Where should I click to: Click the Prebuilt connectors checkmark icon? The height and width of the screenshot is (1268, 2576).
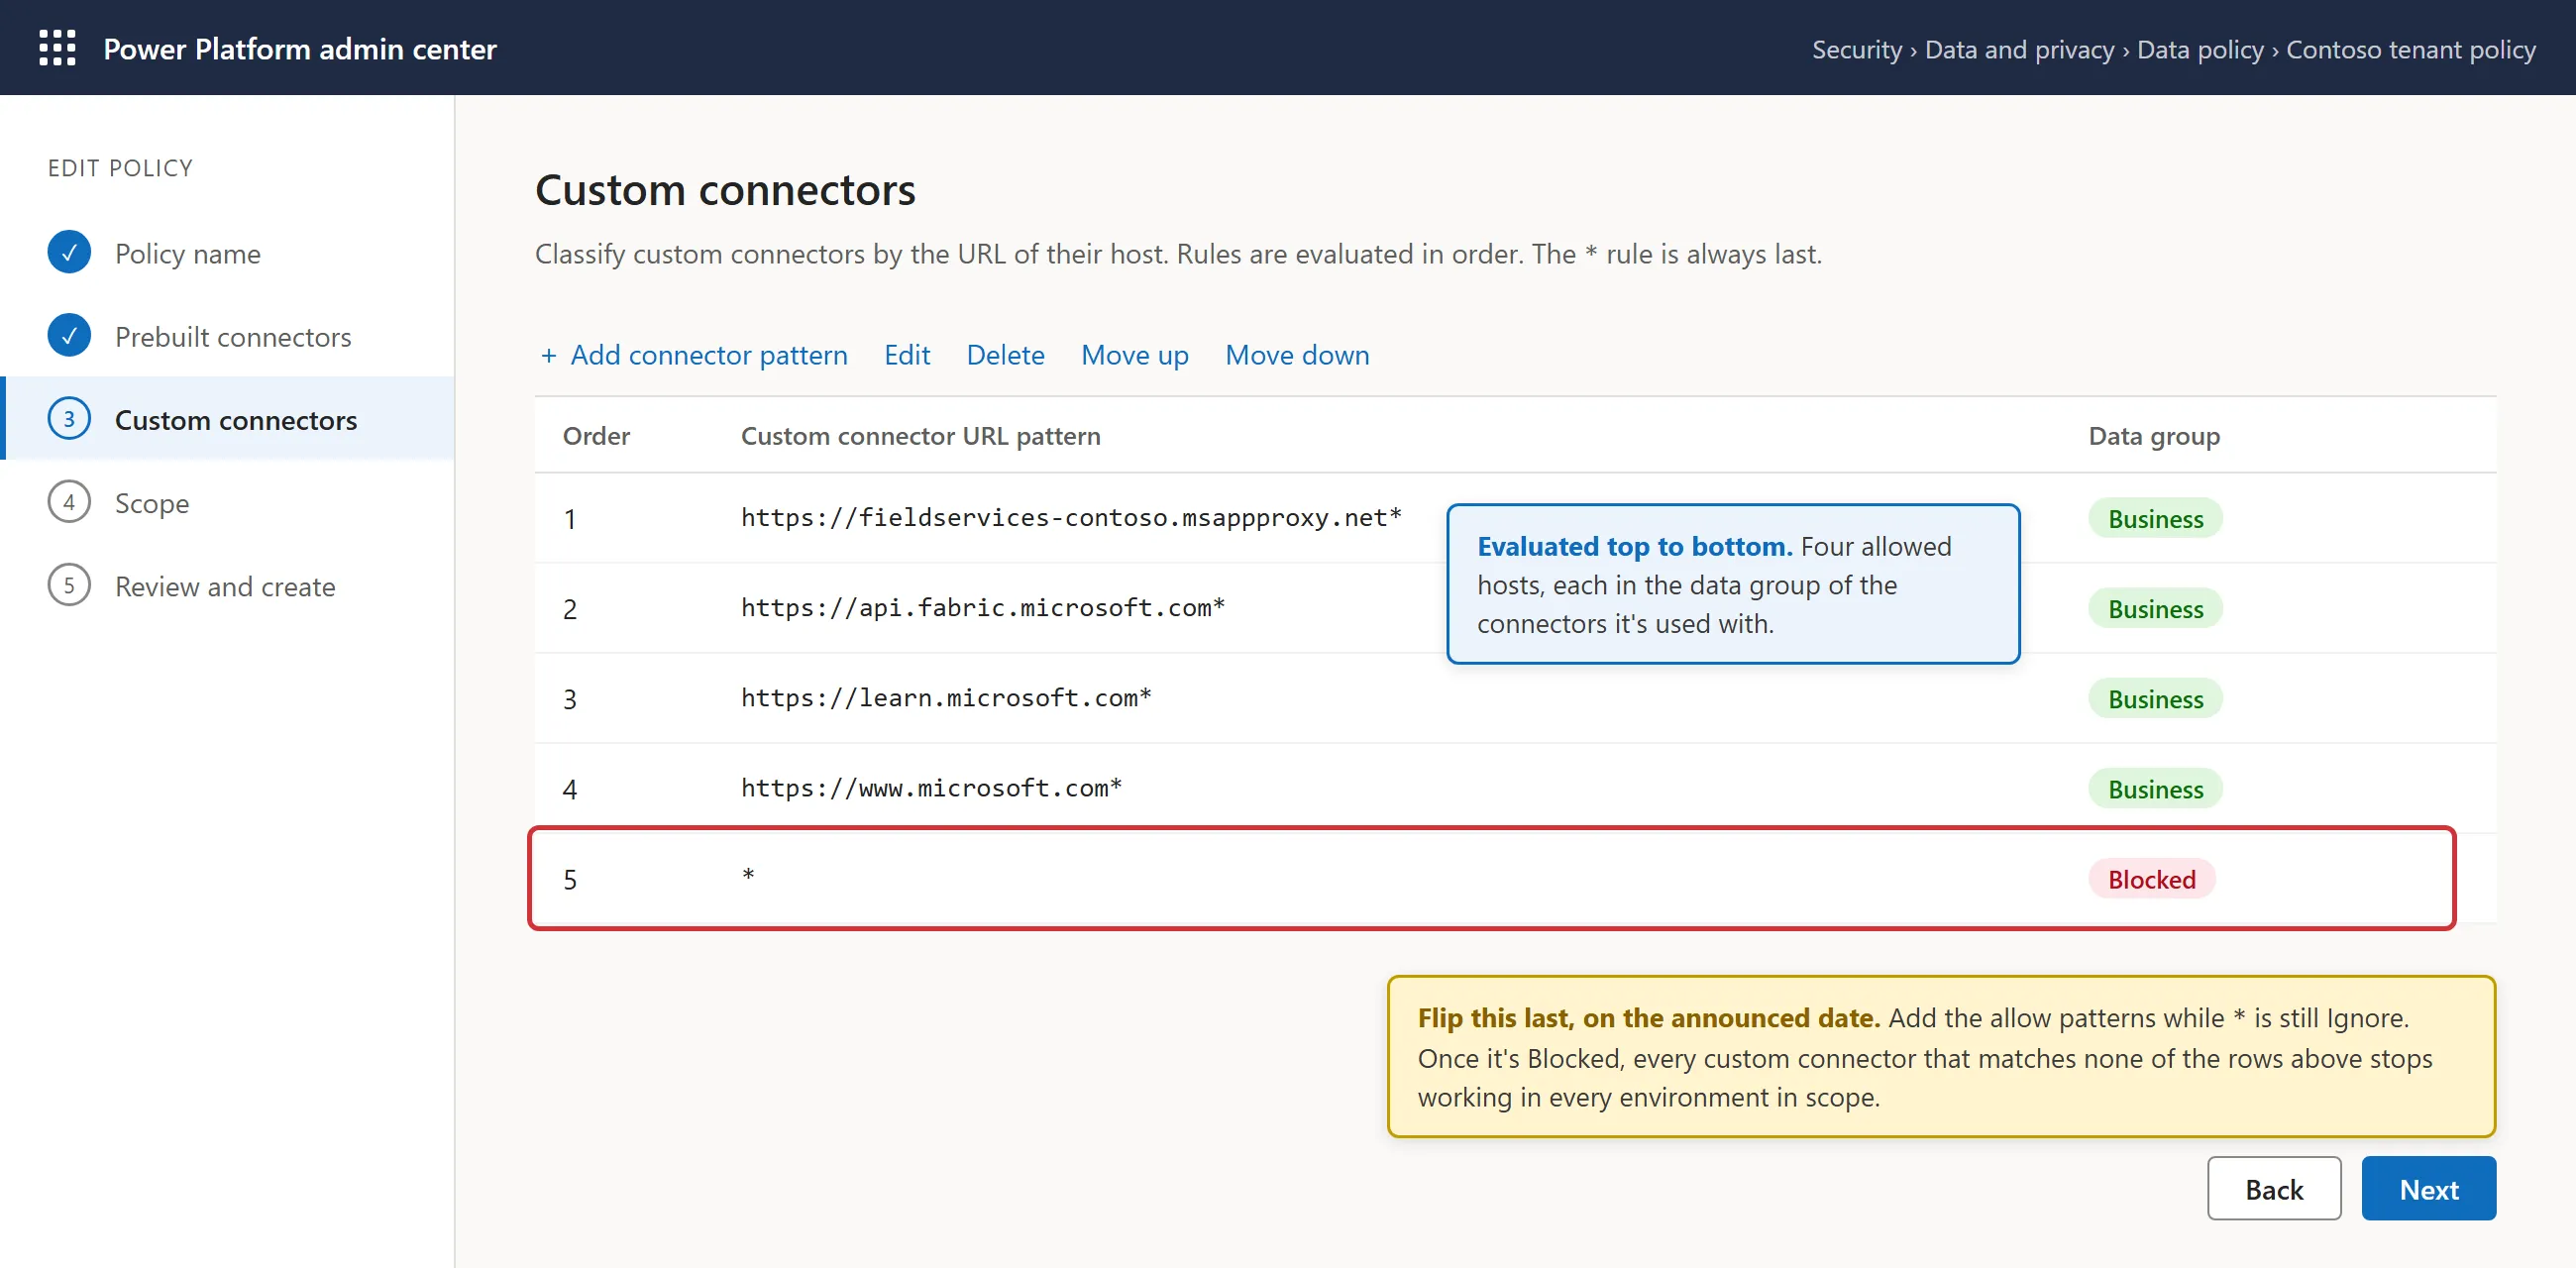pyautogui.click(x=69, y=336)
